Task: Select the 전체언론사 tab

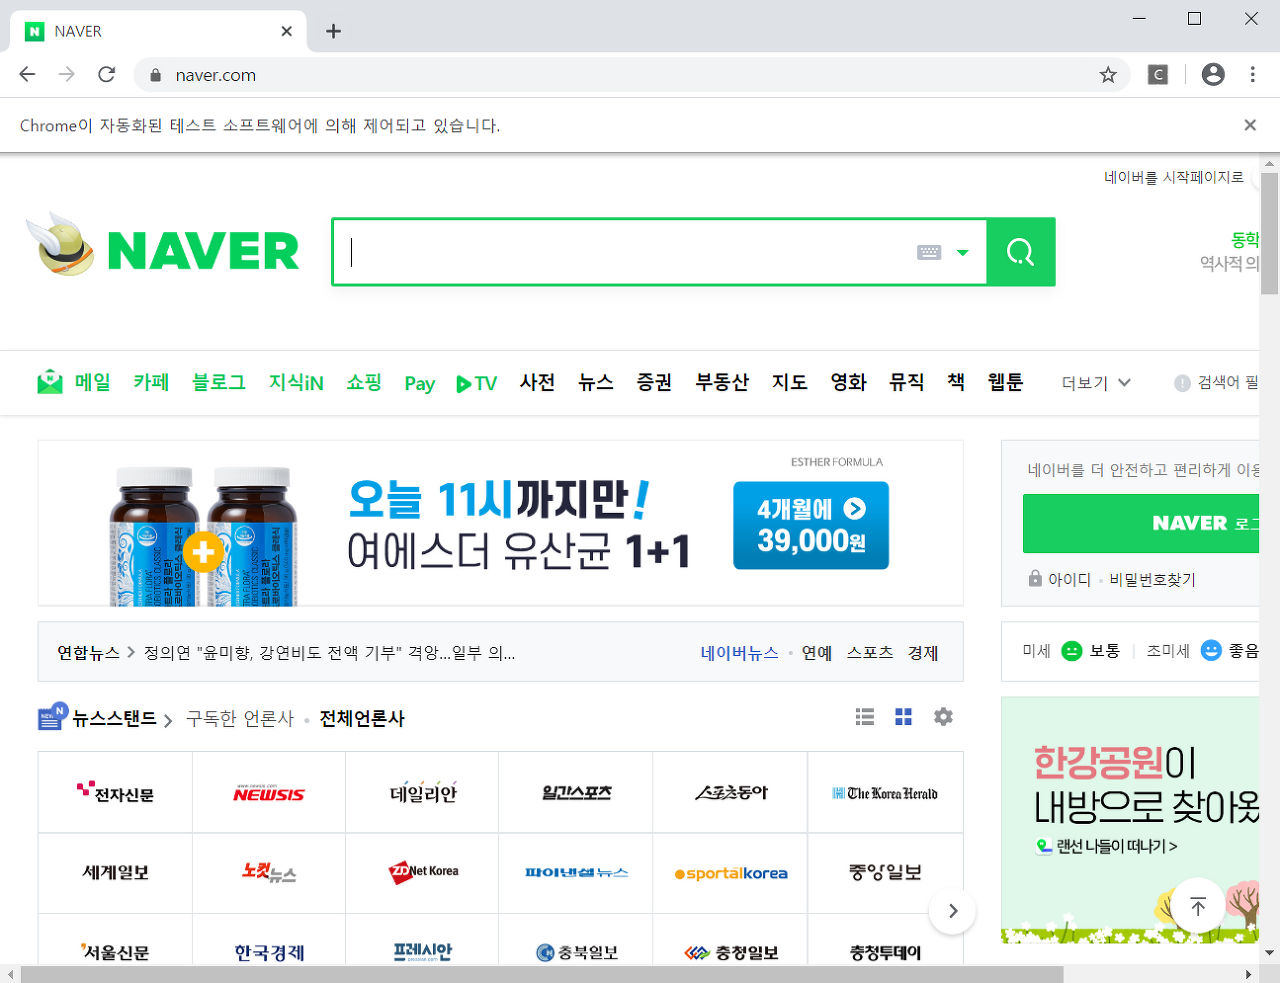Action: 362,718
